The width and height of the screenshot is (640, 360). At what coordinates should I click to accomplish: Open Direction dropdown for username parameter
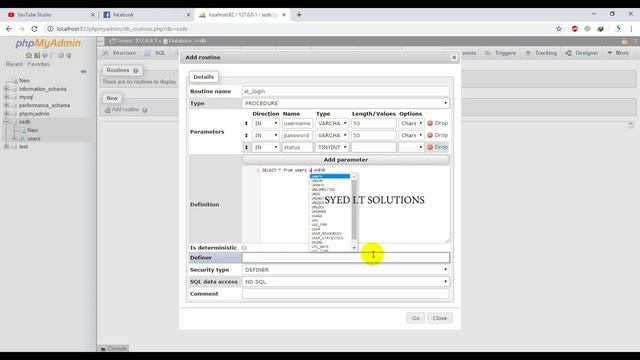coord(265,123)
